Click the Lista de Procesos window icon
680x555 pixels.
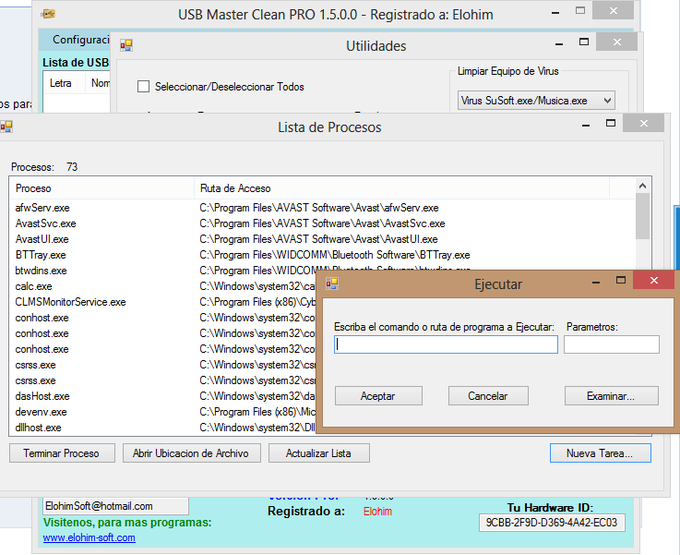6,127
